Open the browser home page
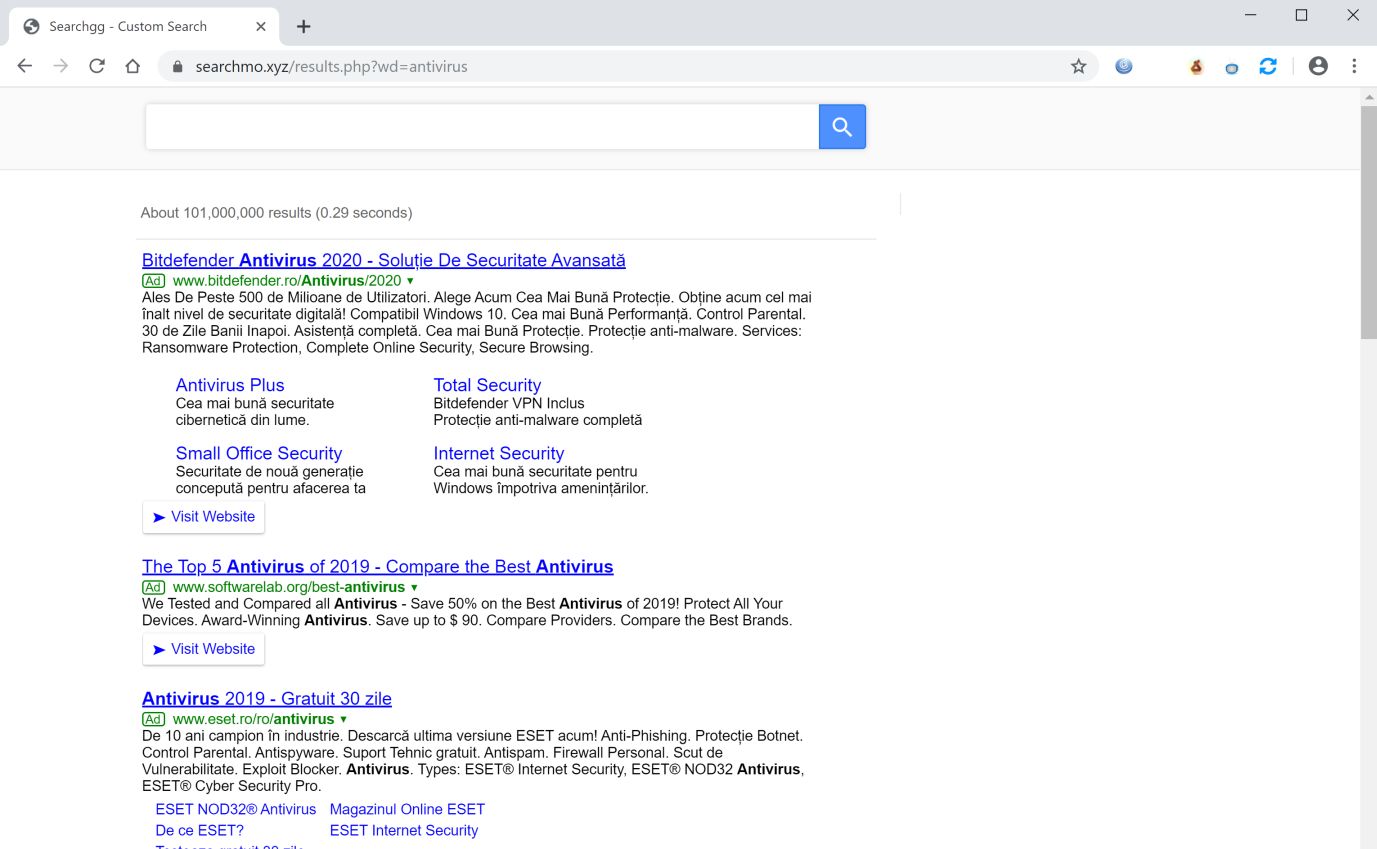Screen dimensions: 1377x849 [132, 66]
